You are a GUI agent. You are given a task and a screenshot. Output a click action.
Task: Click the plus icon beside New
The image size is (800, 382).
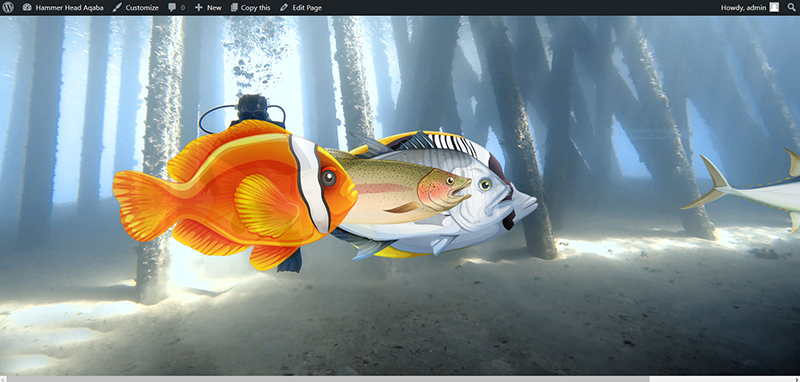pyautogui.click(x=199, y=8)
